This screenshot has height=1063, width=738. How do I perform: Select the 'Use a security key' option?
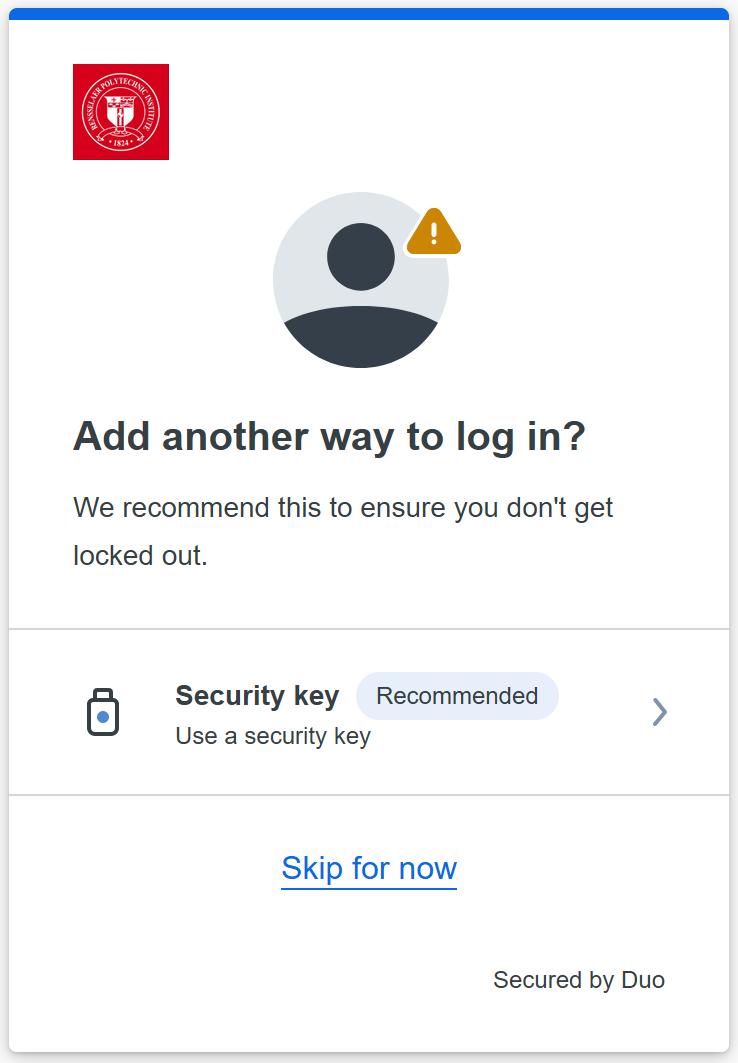pyautogui.click(x=272, y=735)
